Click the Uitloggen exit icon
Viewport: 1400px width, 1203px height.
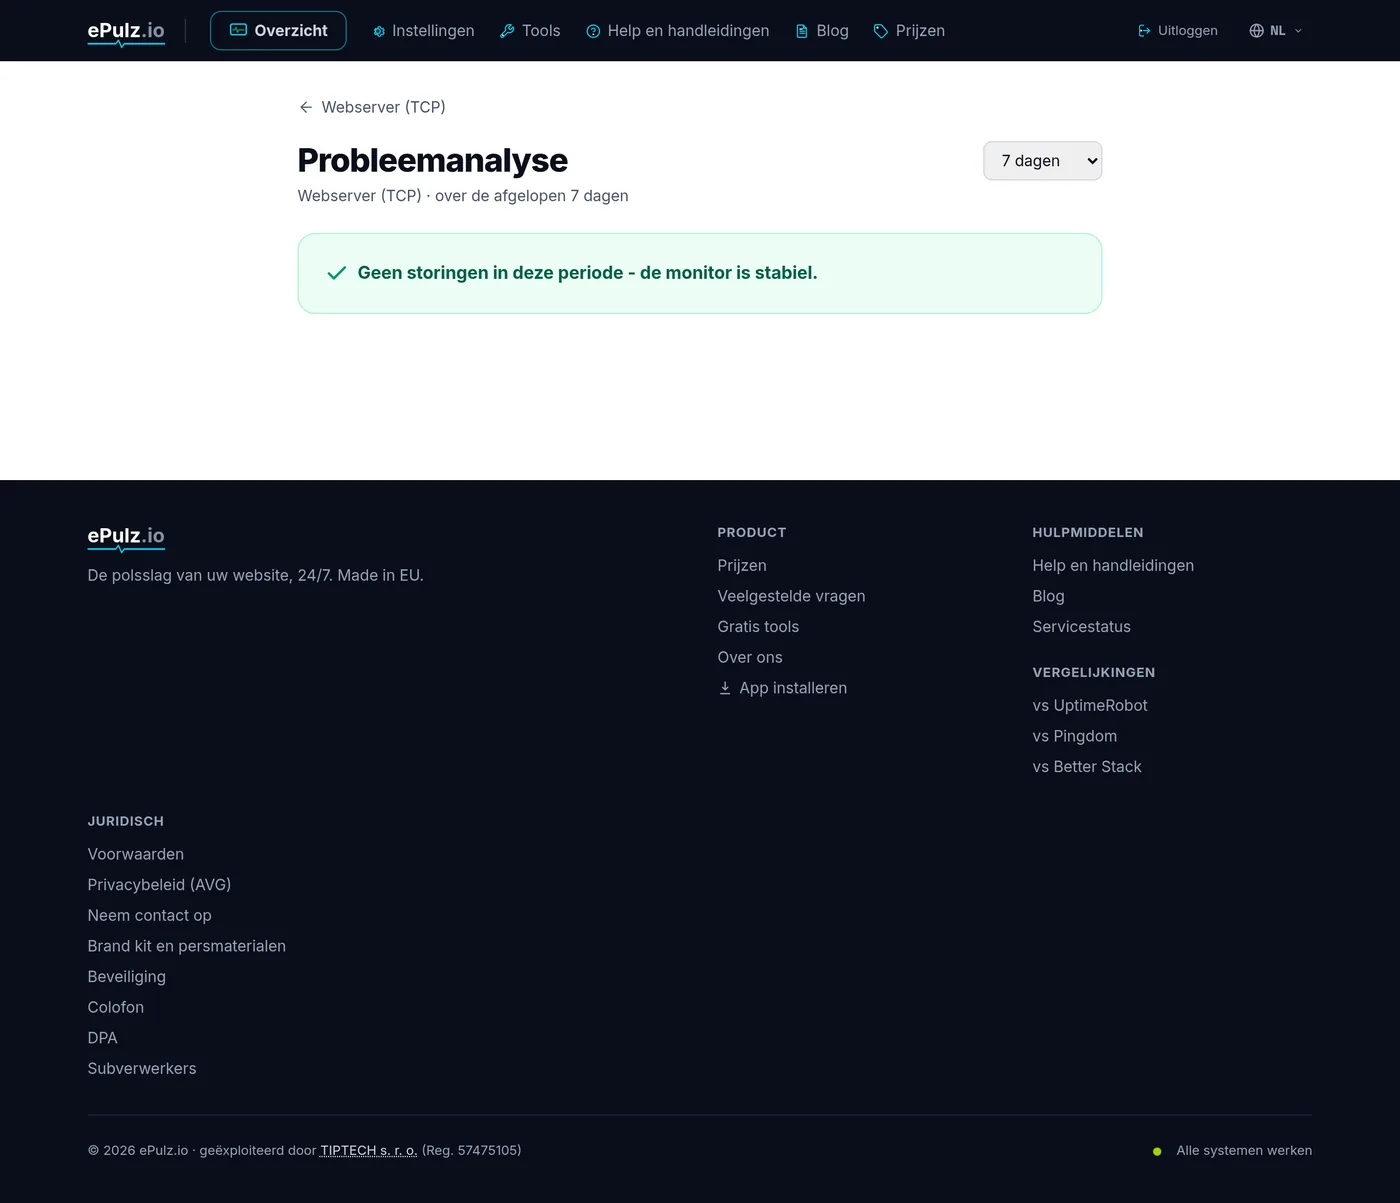[x=1144, y=31]
